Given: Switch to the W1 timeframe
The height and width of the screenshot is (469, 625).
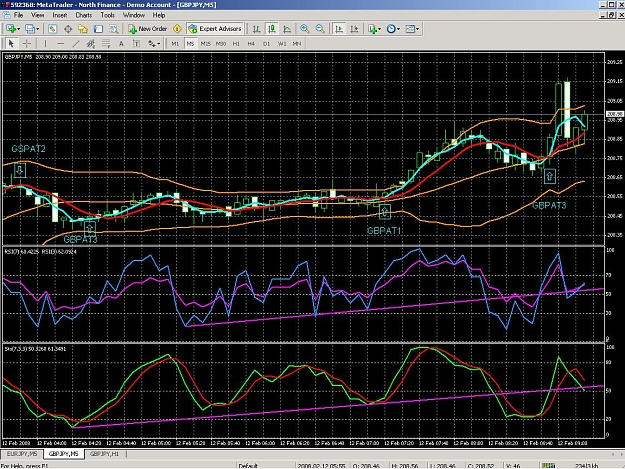Looking at the screenshot, I should [x=282, y=43].
